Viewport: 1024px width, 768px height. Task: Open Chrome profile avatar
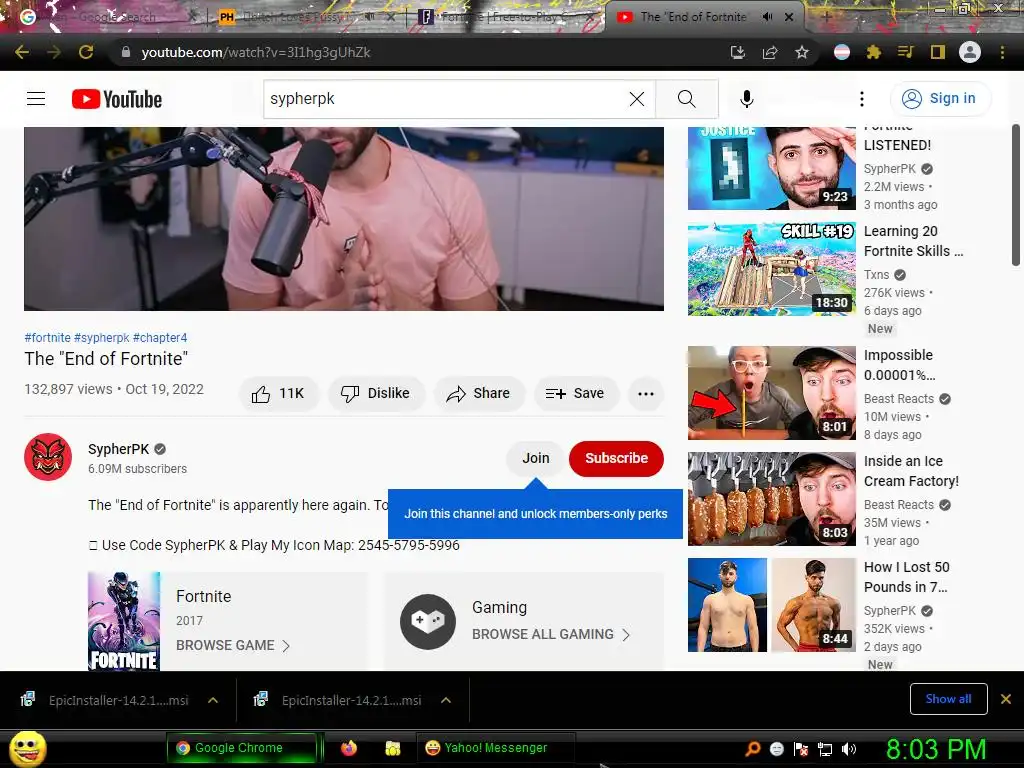pyautogui.click(x=970, y=52)
